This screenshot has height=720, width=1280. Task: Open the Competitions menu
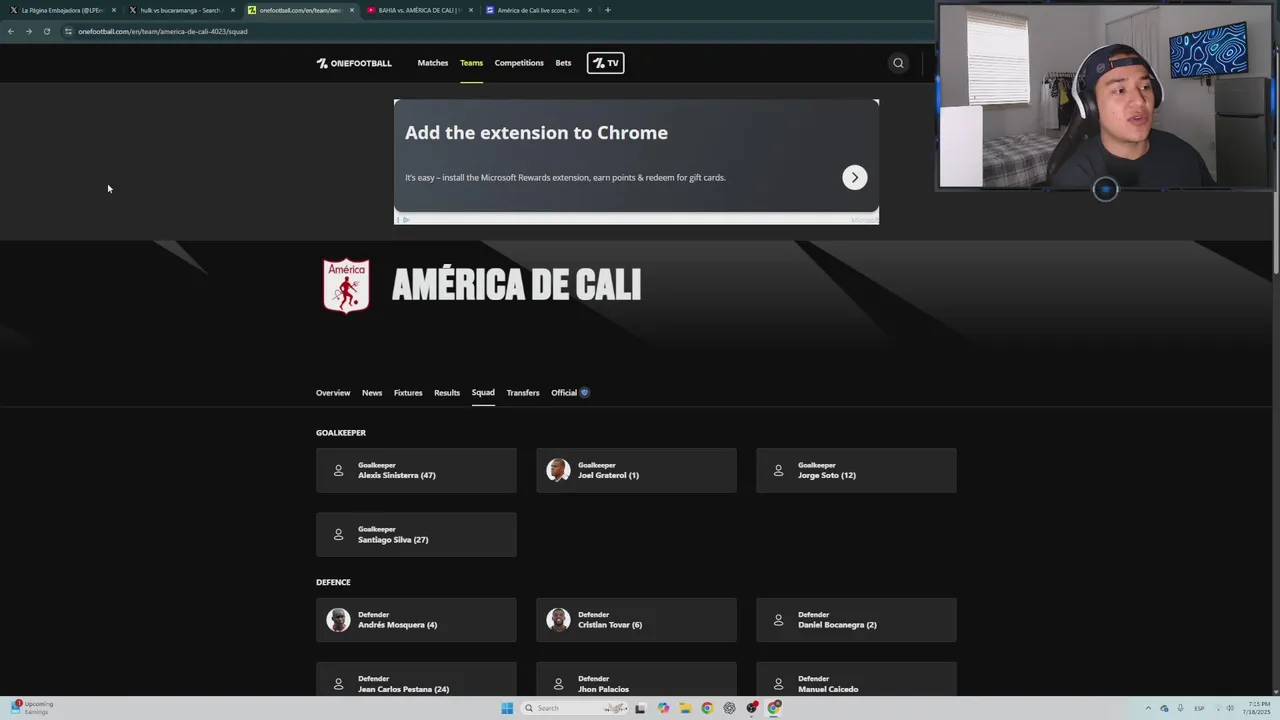coord(519,63)
